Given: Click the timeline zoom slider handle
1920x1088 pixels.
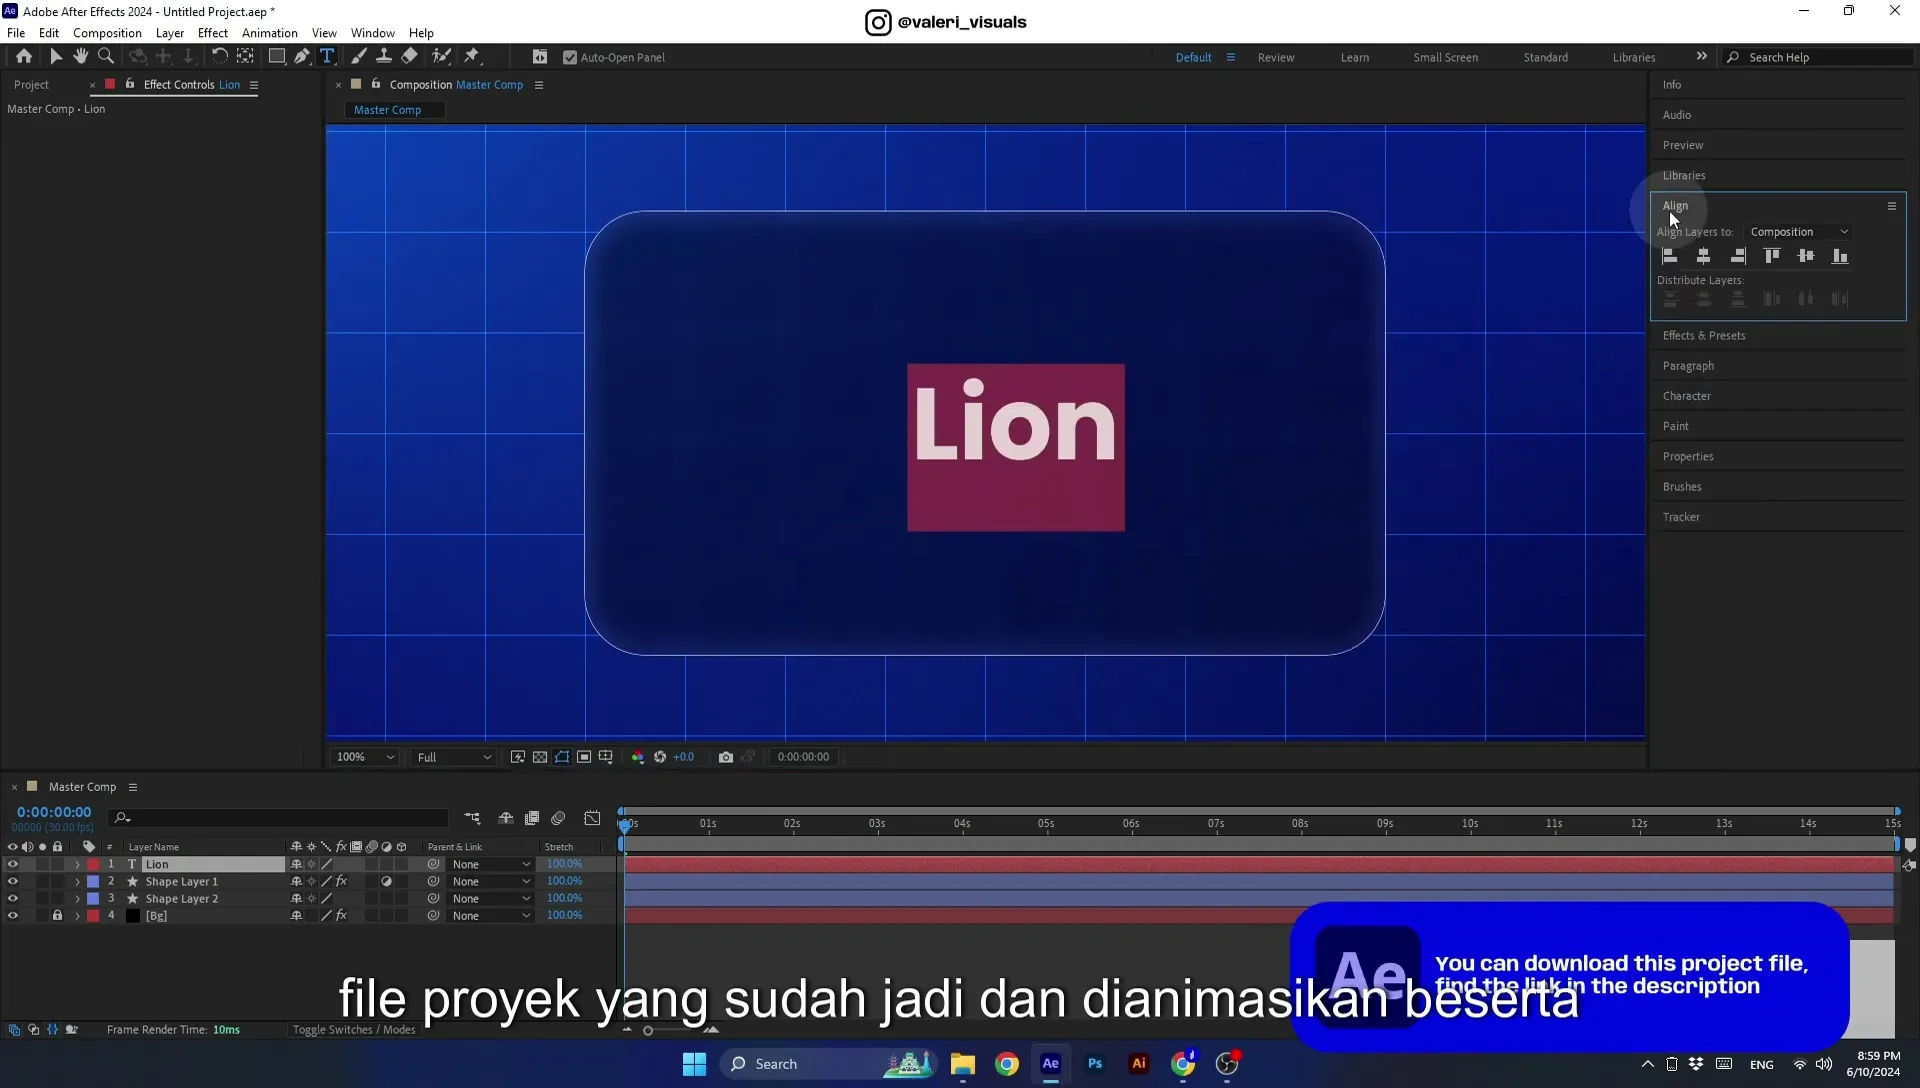Looking at the screenshot, I should click(648, 1030).
